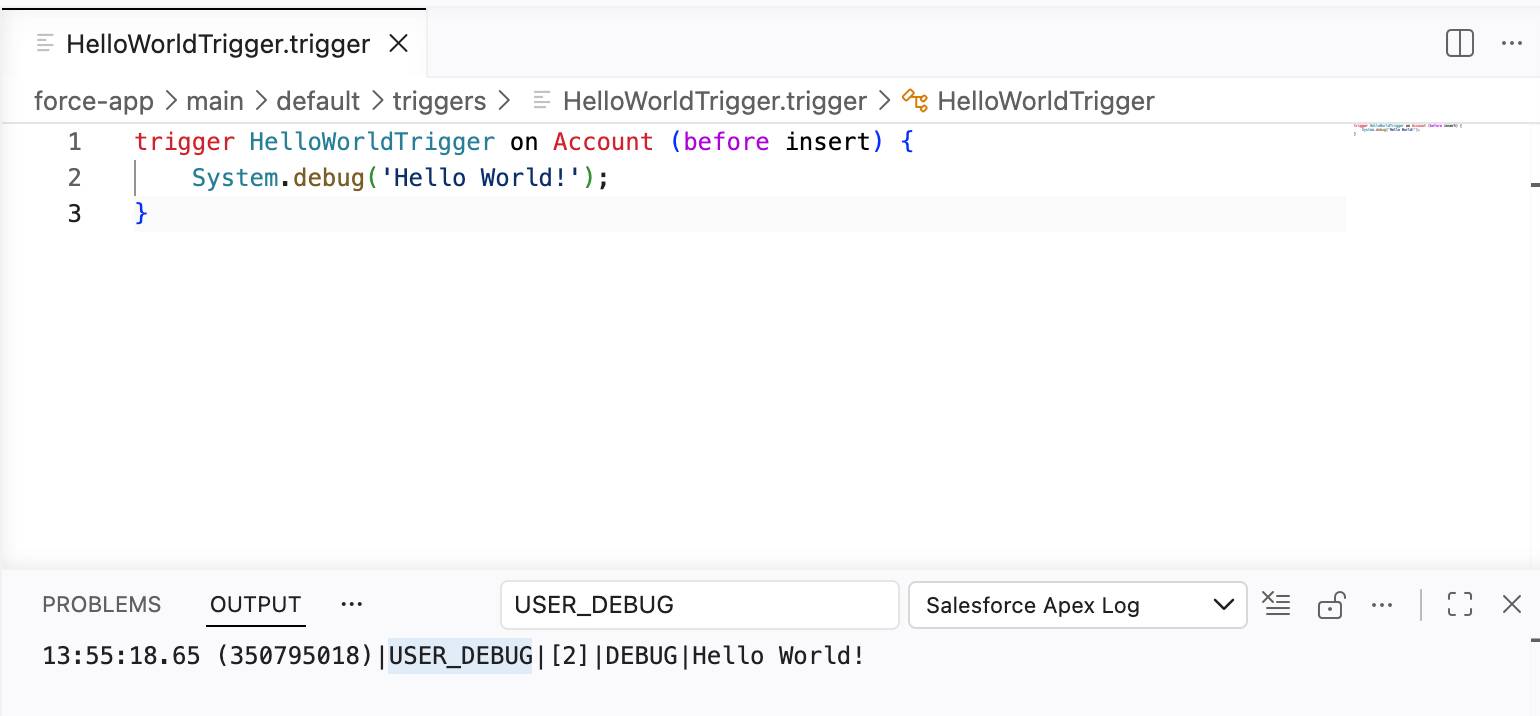This screenshot has width=1540, height=716.
Task: Click the timestamp 13:55:18.65 in output log
Action: [121, 657]
